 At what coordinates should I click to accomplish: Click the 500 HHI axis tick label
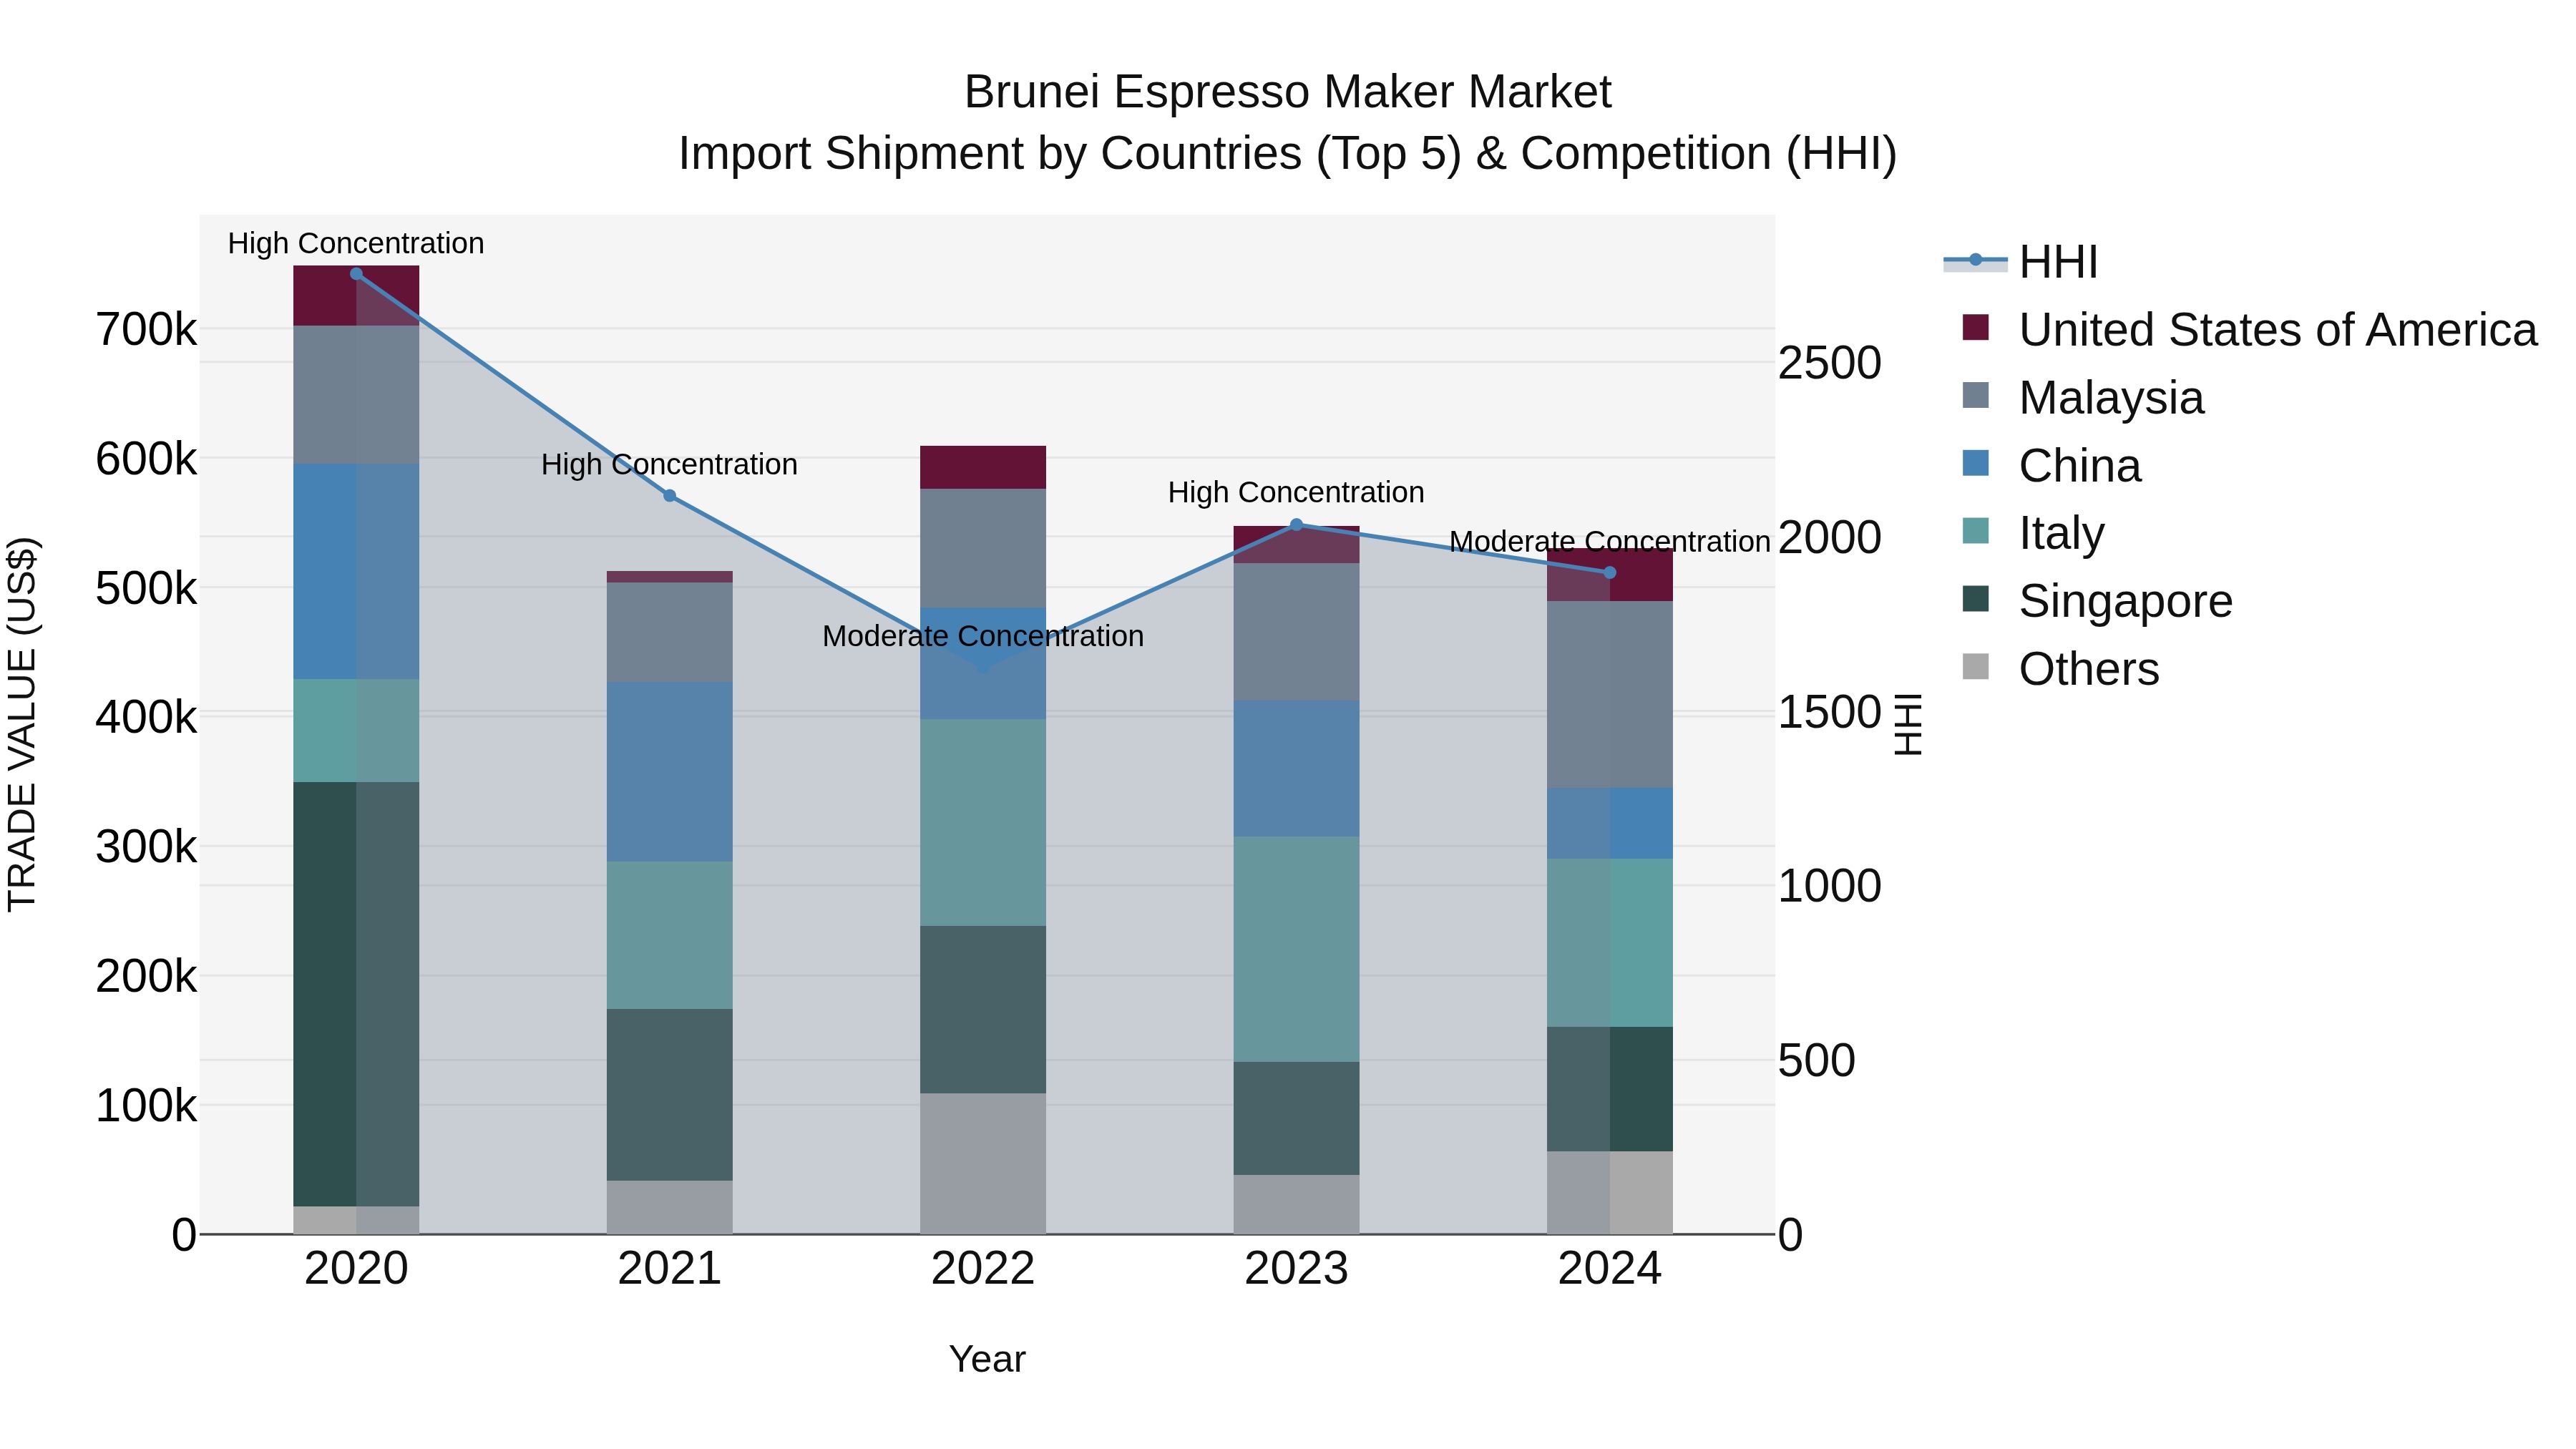pyautogui.click(x=1817, y=1060)
